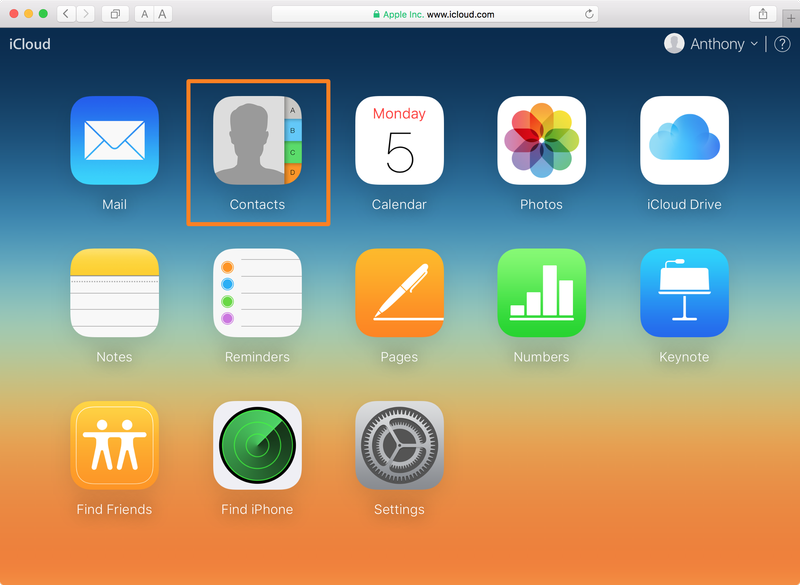The width and height of the screenshot is (800, 585).
Task: Click the Safari Share button
Action: [763, 14]
